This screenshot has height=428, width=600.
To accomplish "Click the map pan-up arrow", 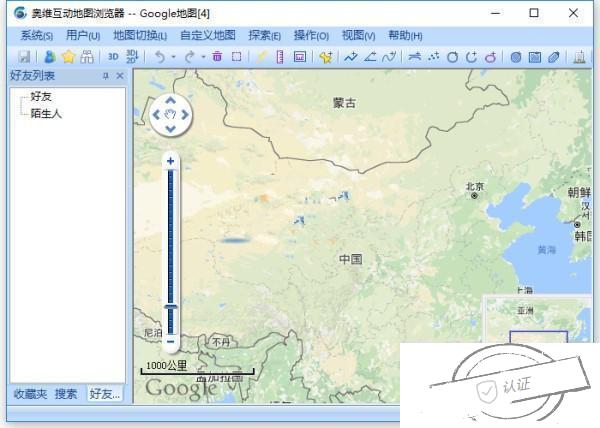I will pyautogui.click(x=170, y=101).
